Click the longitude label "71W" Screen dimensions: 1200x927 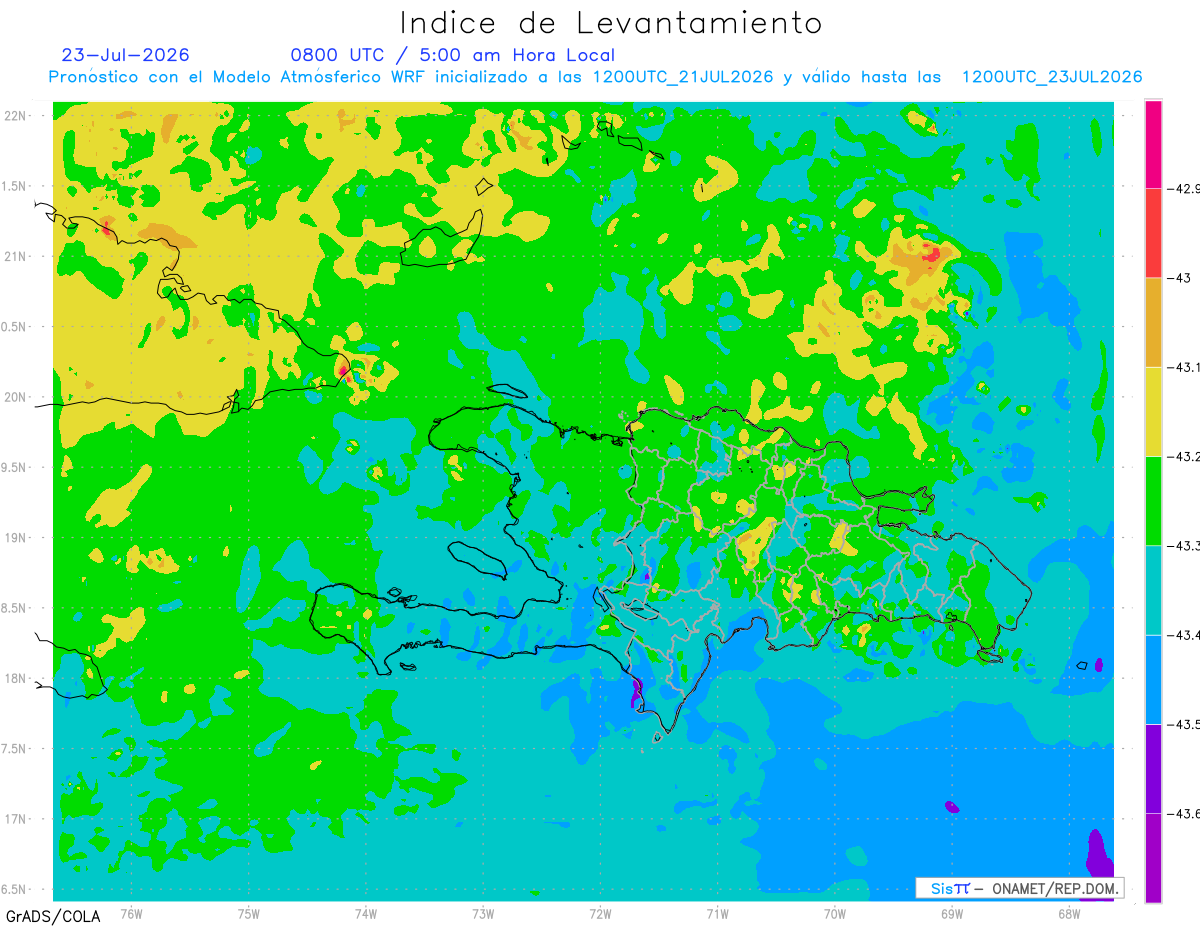point(717,914)
